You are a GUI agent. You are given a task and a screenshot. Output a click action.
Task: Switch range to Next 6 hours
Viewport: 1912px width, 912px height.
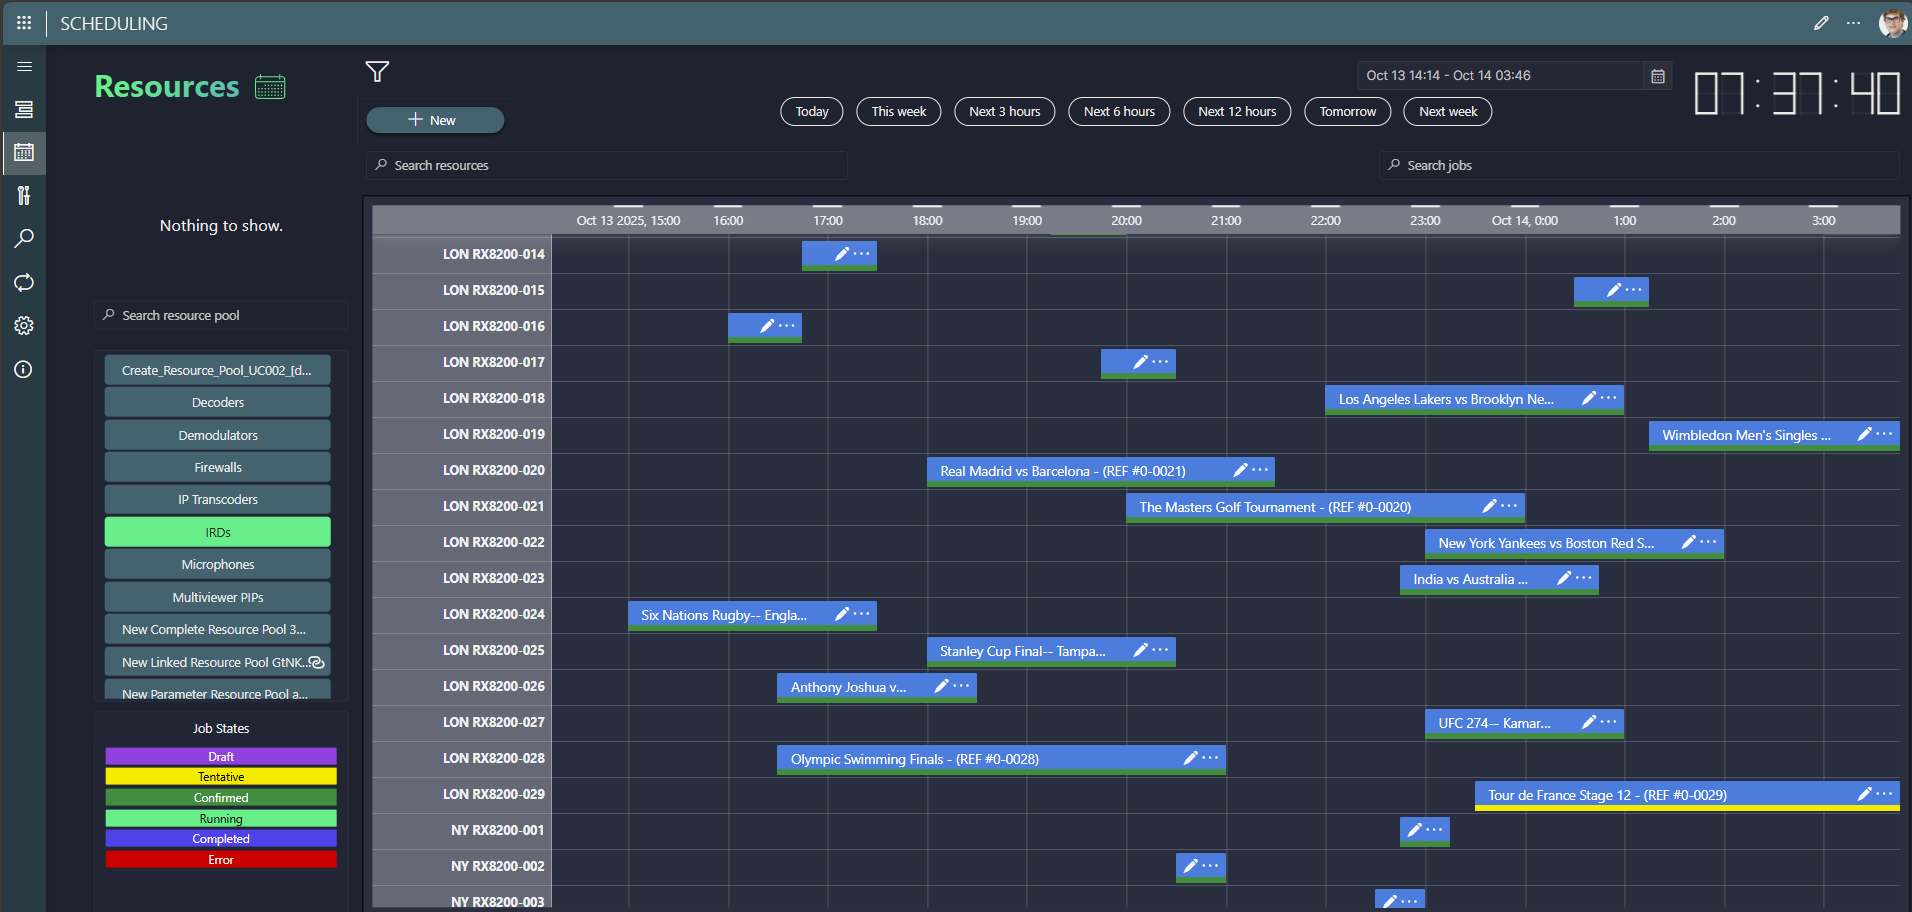pos(1119,112)
